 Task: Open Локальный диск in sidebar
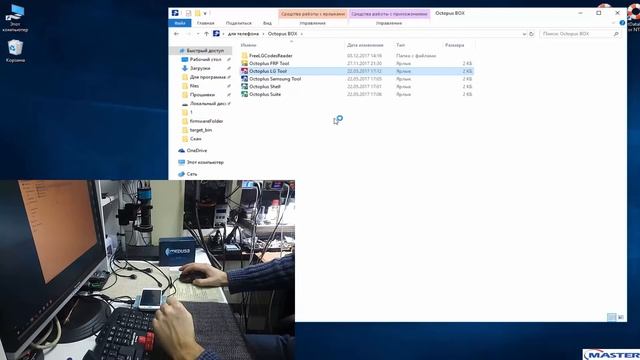tap(205, 104)
